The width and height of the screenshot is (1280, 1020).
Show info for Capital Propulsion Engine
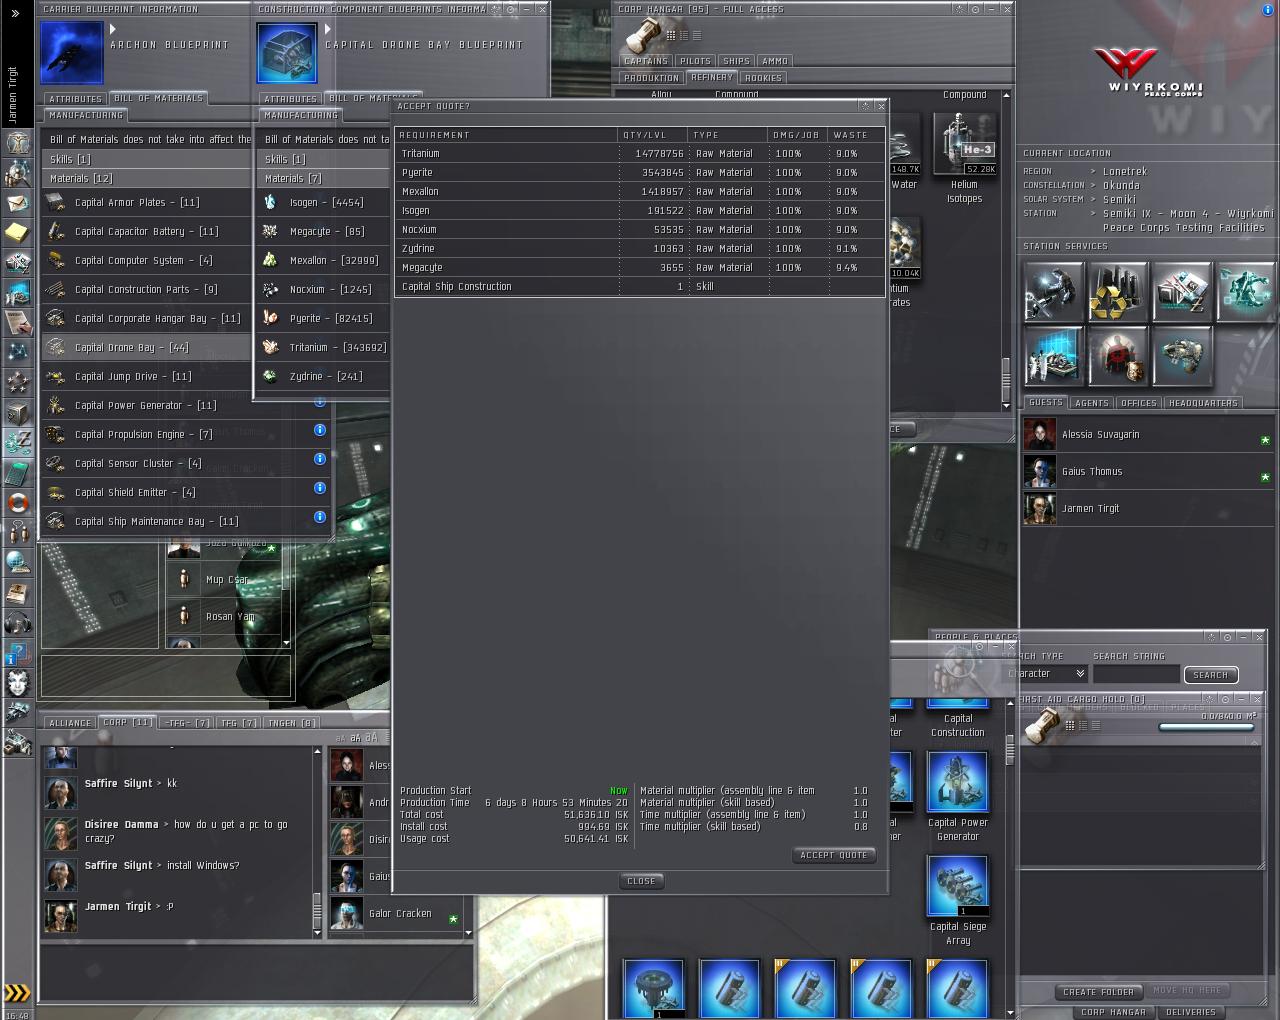click(x=320, y=430)
